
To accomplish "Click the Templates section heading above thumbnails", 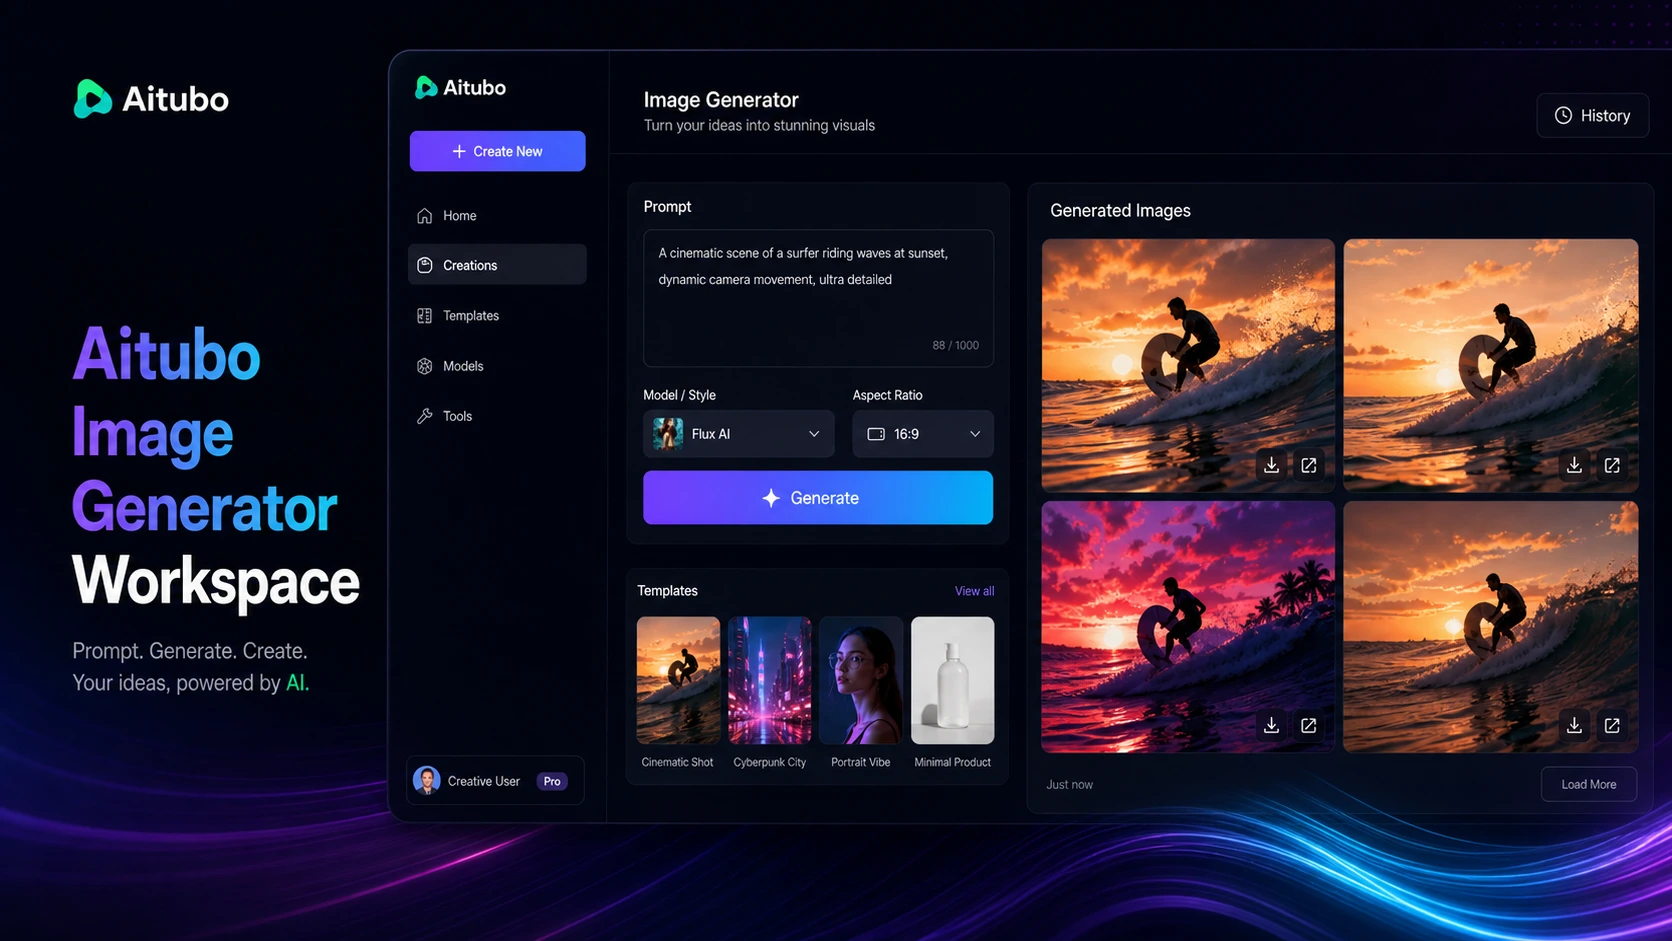I will point(667,591).
